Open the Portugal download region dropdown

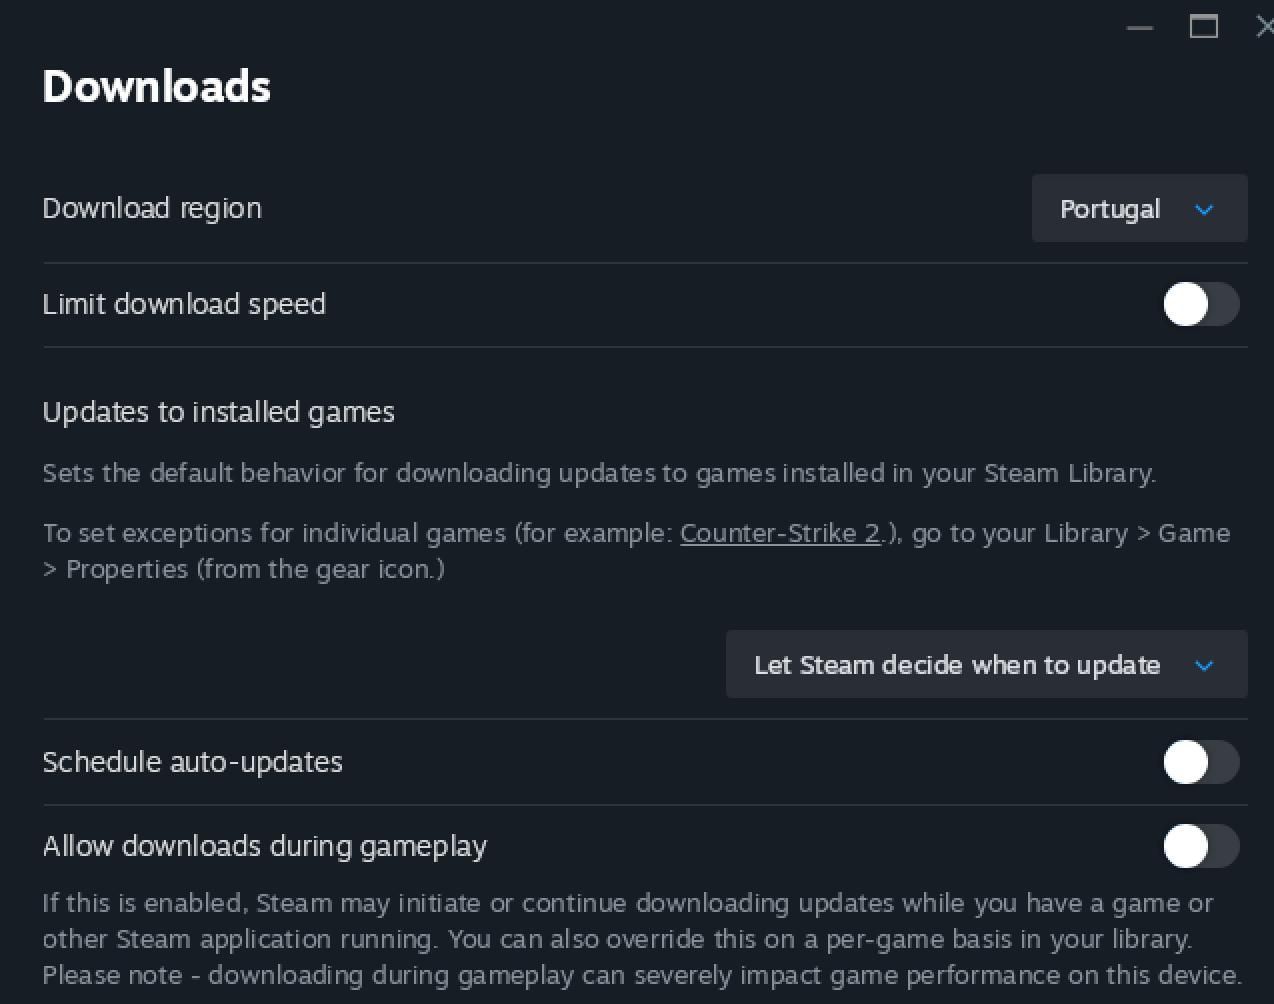(x=1139, y=208)
